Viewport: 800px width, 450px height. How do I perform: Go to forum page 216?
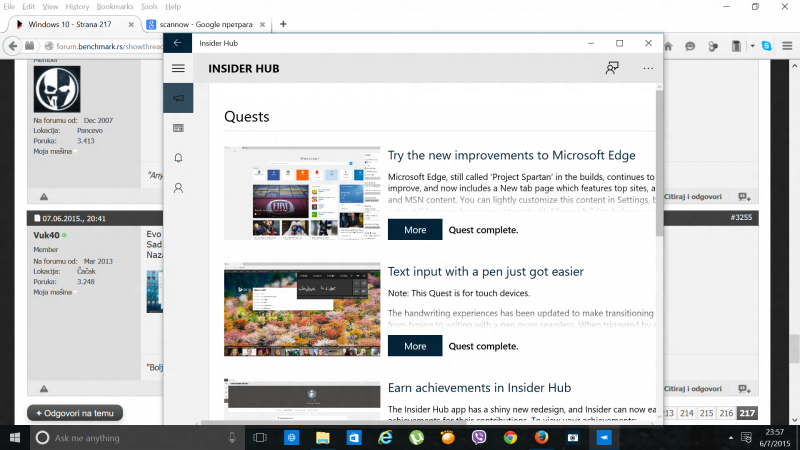click(x=727, y=413)
